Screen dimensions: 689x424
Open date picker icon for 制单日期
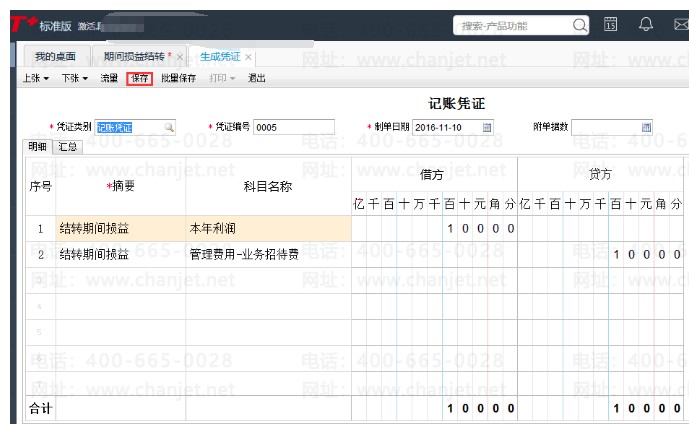coord(487,127)
